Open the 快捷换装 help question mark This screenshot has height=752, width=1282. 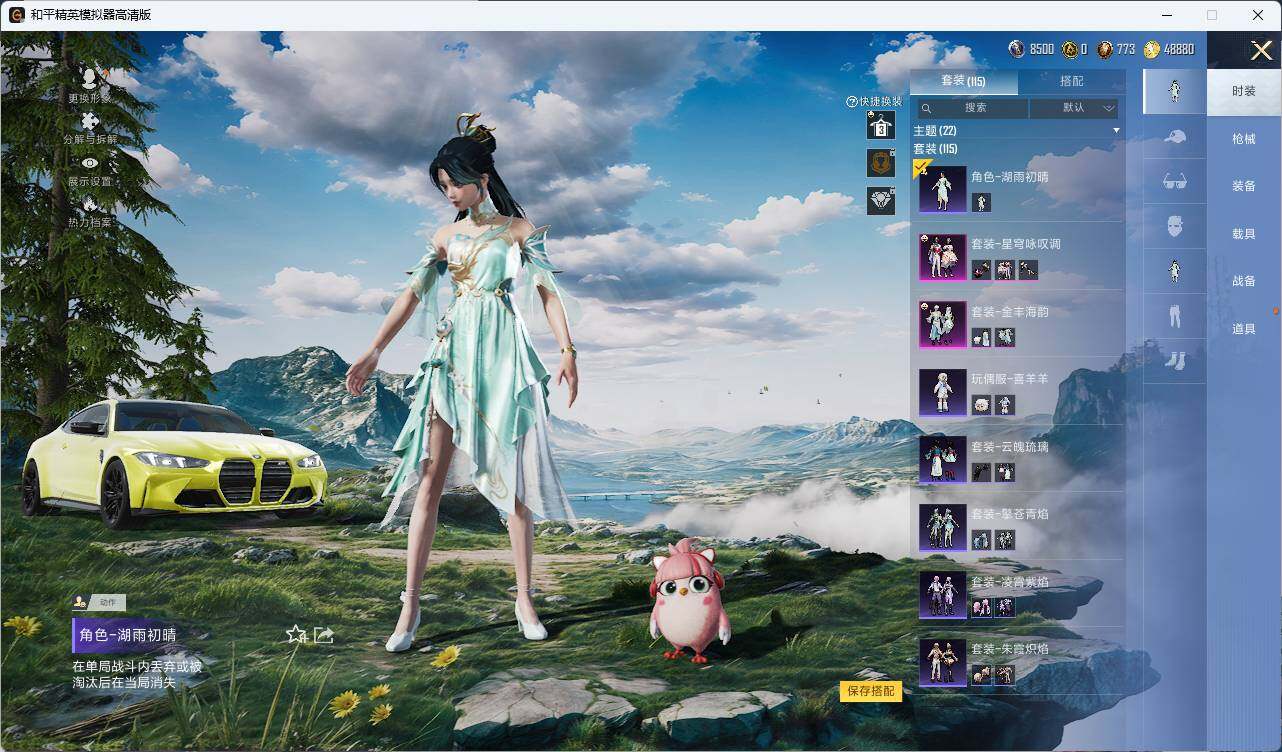pos(852,101)
